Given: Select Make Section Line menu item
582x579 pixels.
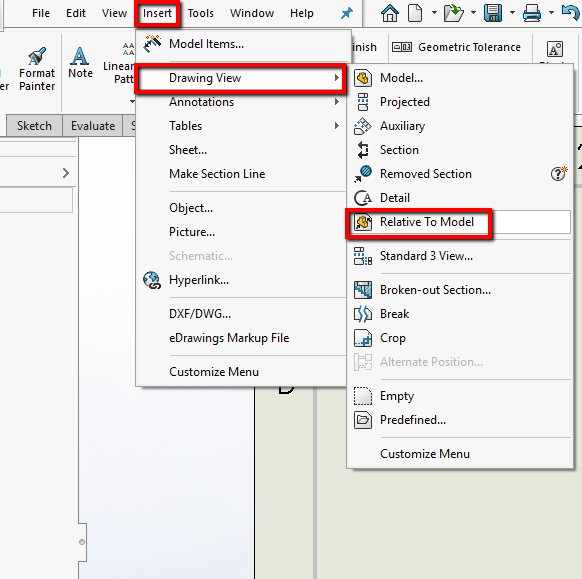Looking at the screenshot, I should (241, 174).
